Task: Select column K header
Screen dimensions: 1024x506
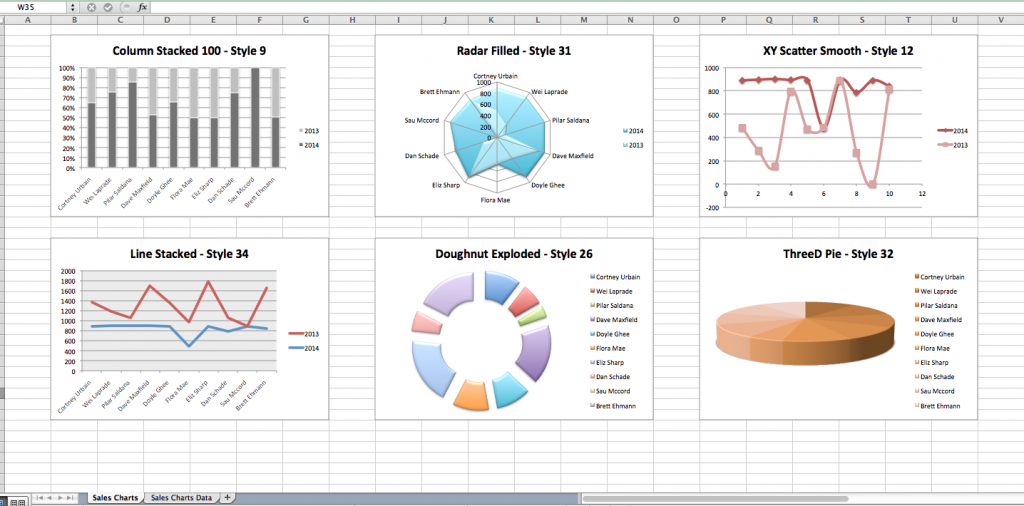Action: pyautogui.click(x=490, y=20)
